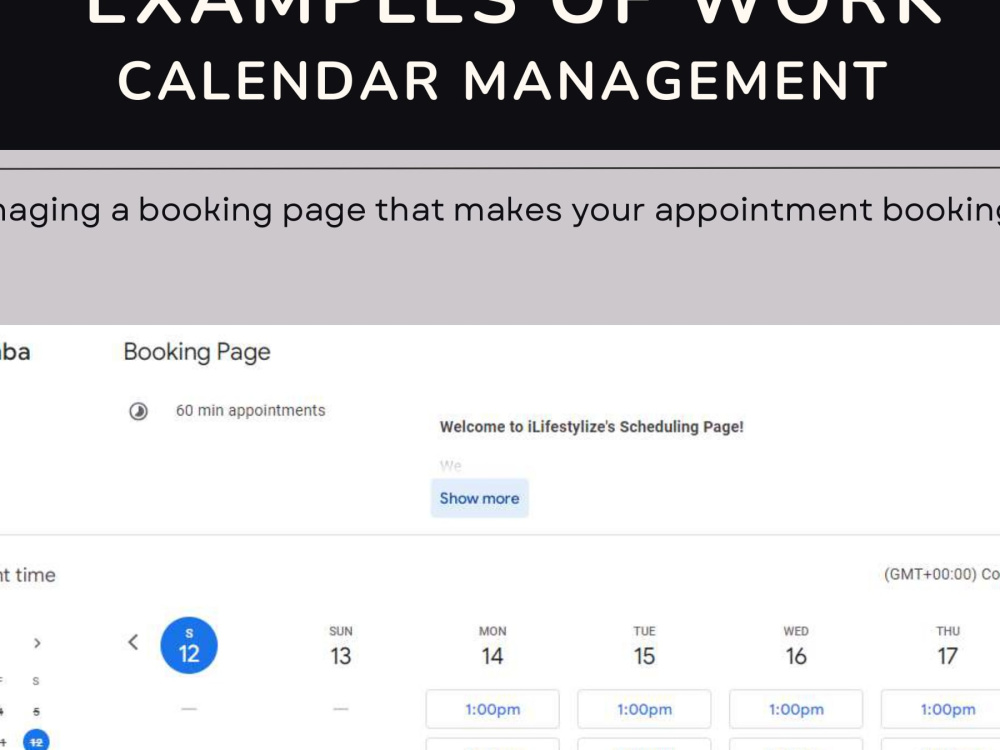
Task: Select Saturday 12 highlighted date
Action: pos(189,645)
